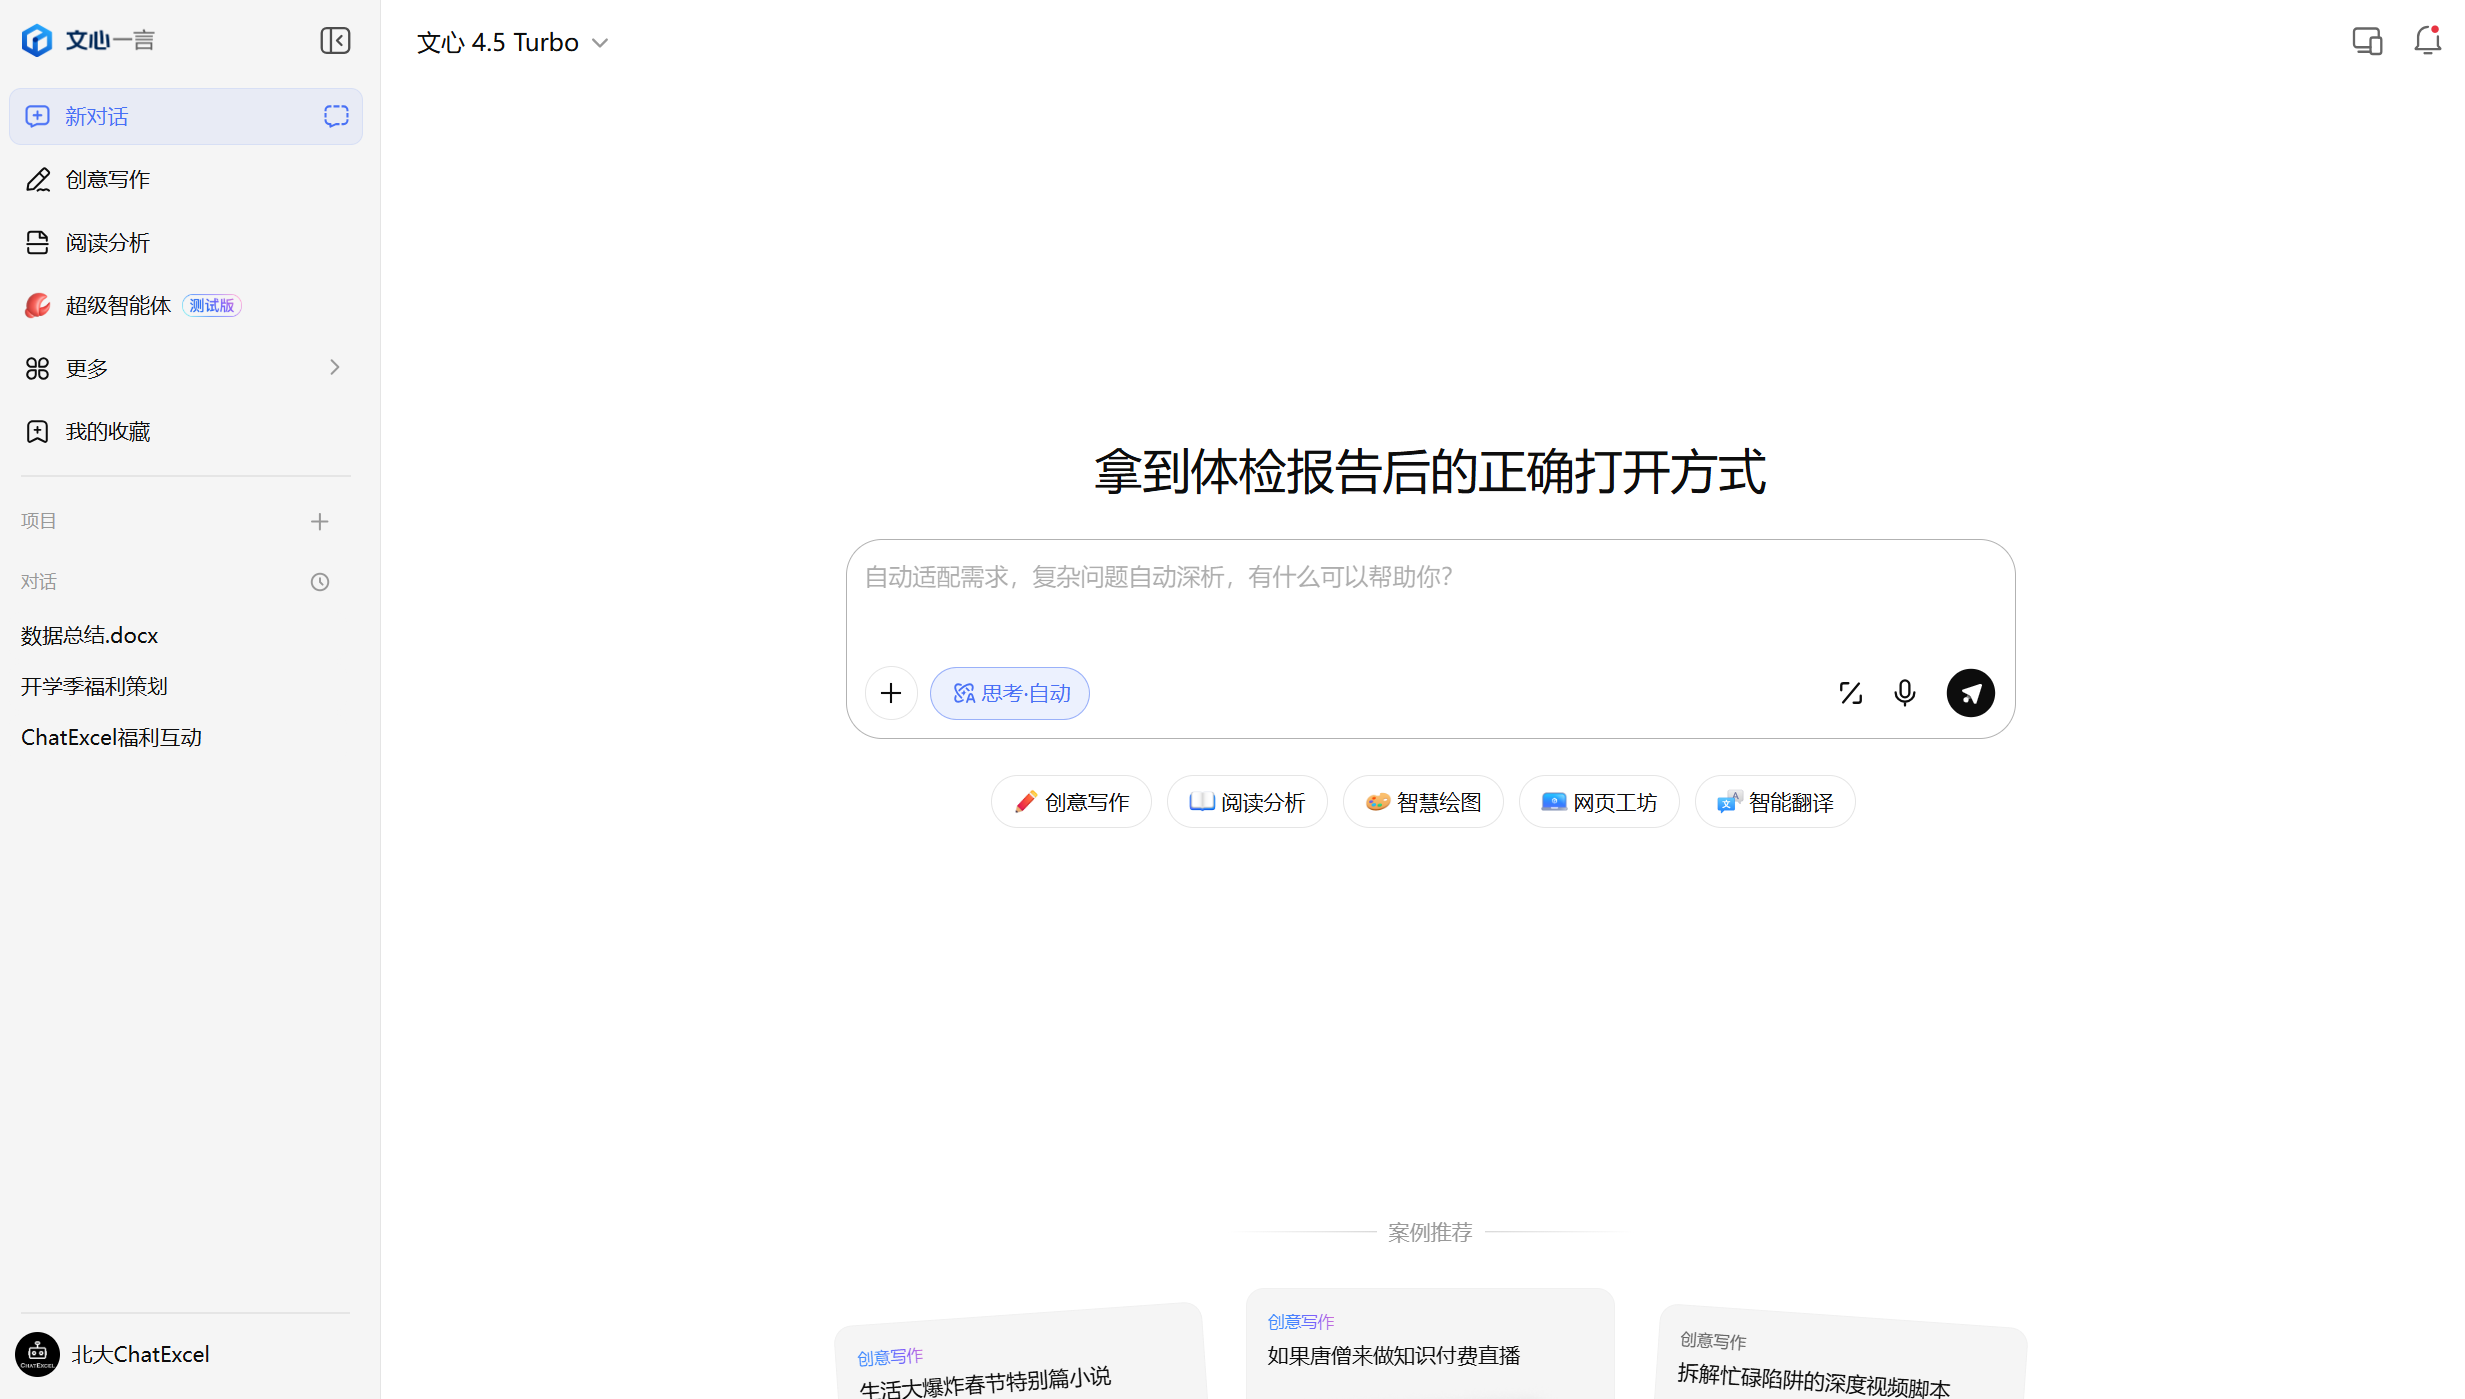This screenshot has width=2465, height=1399.
Task: Toggle the 思考·自动 thinking mode
Action: tap(1010, 693)
